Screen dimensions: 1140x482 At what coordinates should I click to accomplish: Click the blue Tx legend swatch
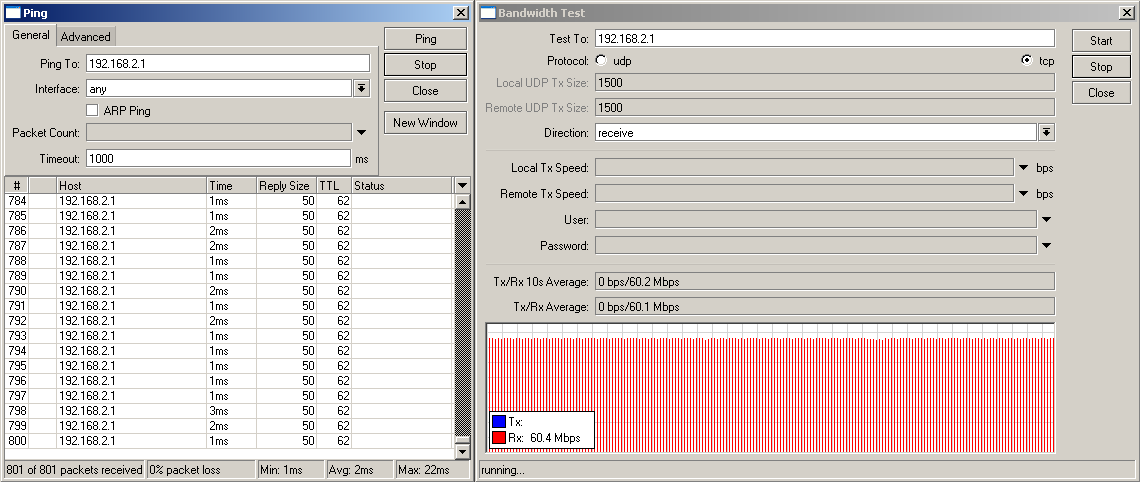pyautogui.click(x=499, y=422)
